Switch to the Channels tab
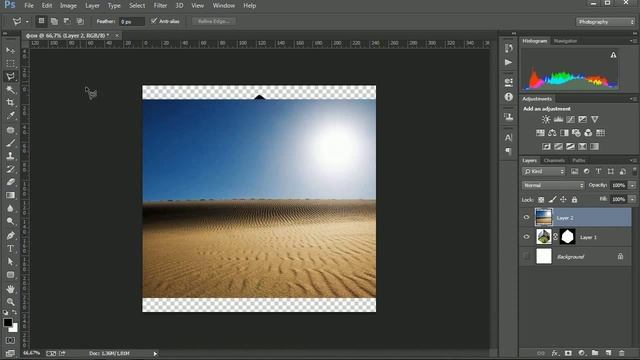The height and width of the screenshot is (360, 640). tap(554, 160)
